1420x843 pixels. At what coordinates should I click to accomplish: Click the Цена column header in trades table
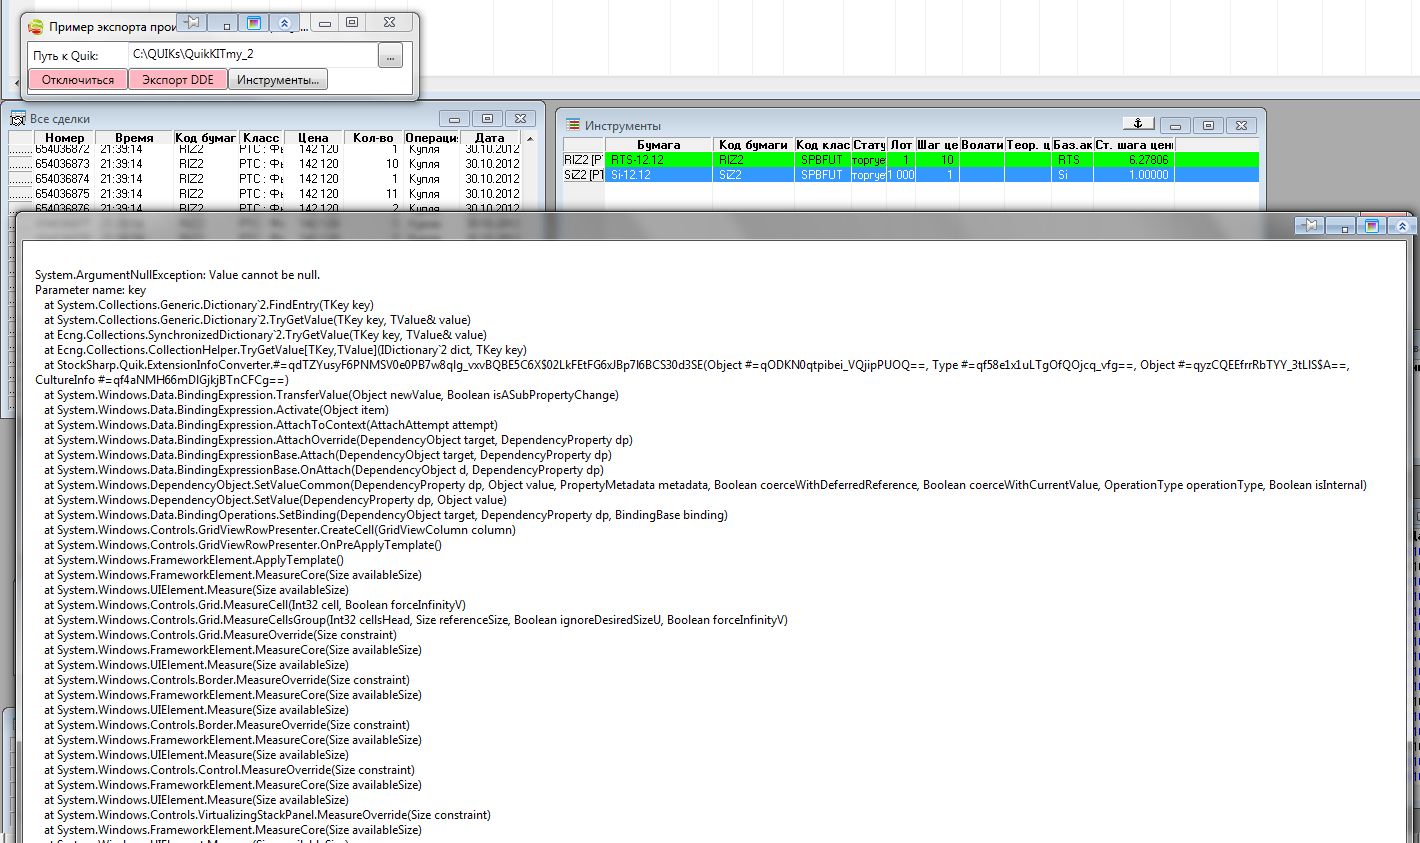click(313, 138)
